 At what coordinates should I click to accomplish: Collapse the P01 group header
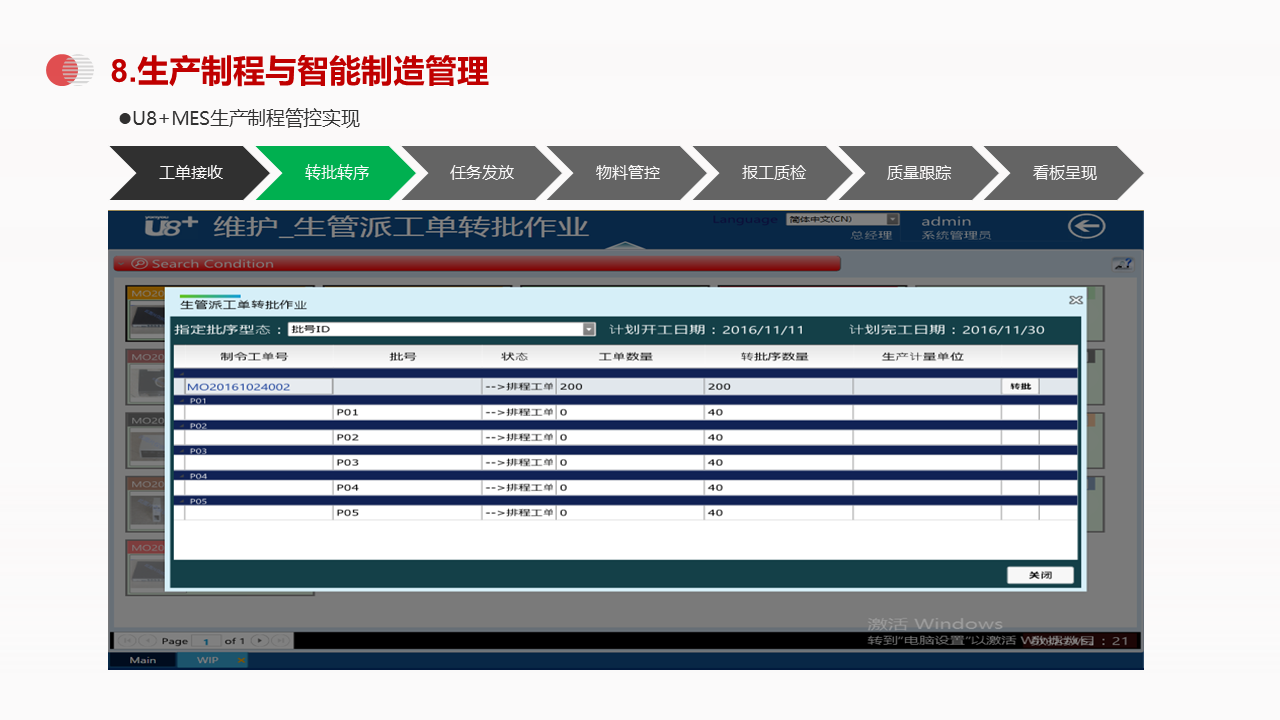[x=181, y=401]
